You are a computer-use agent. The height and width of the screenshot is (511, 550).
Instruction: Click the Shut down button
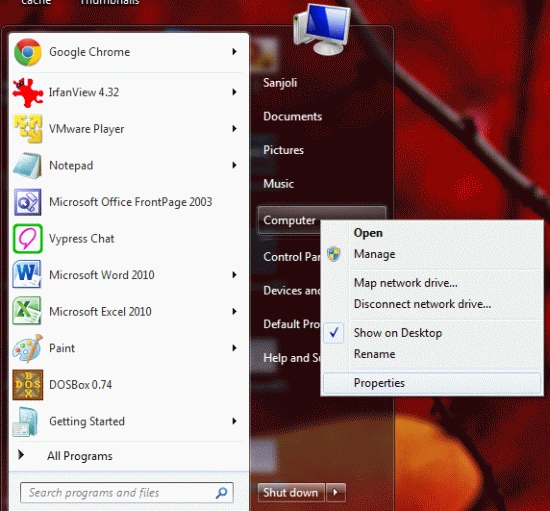click(x=291, y=492)
